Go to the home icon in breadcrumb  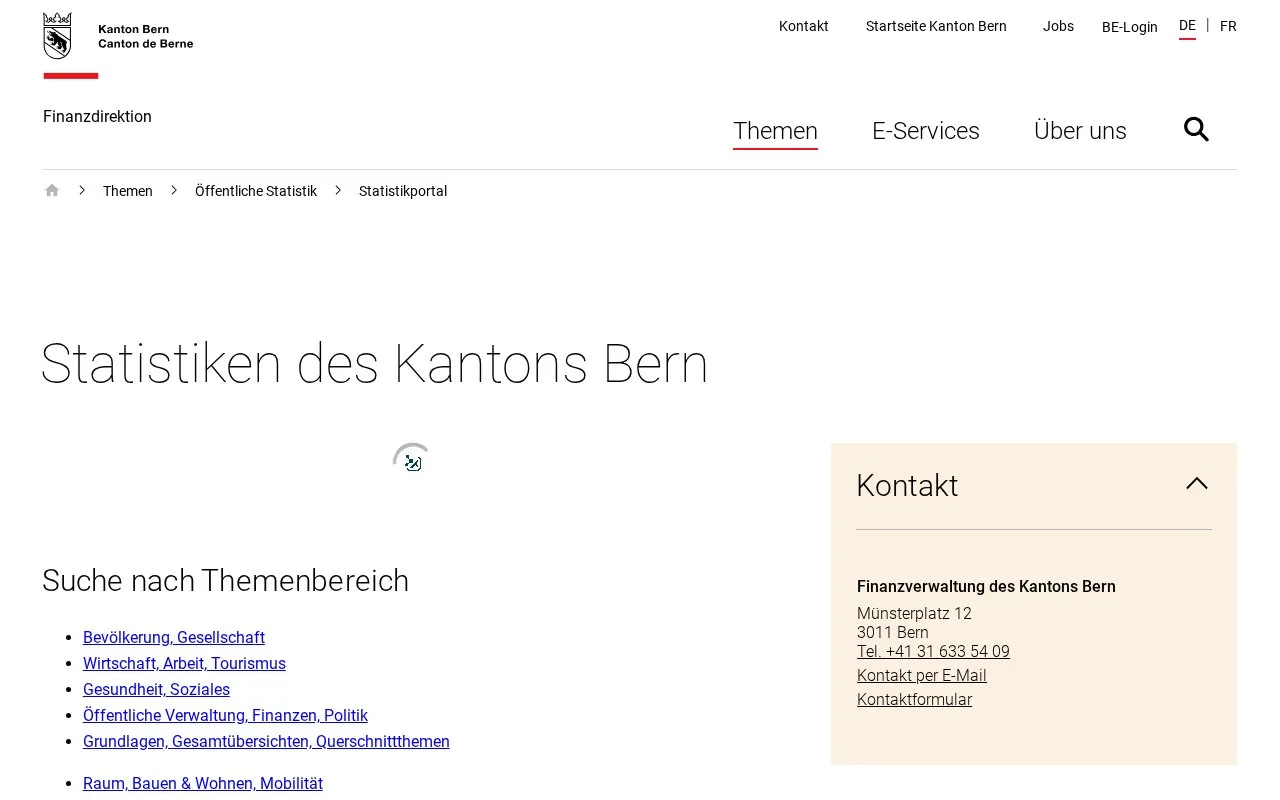pos(52,191)
